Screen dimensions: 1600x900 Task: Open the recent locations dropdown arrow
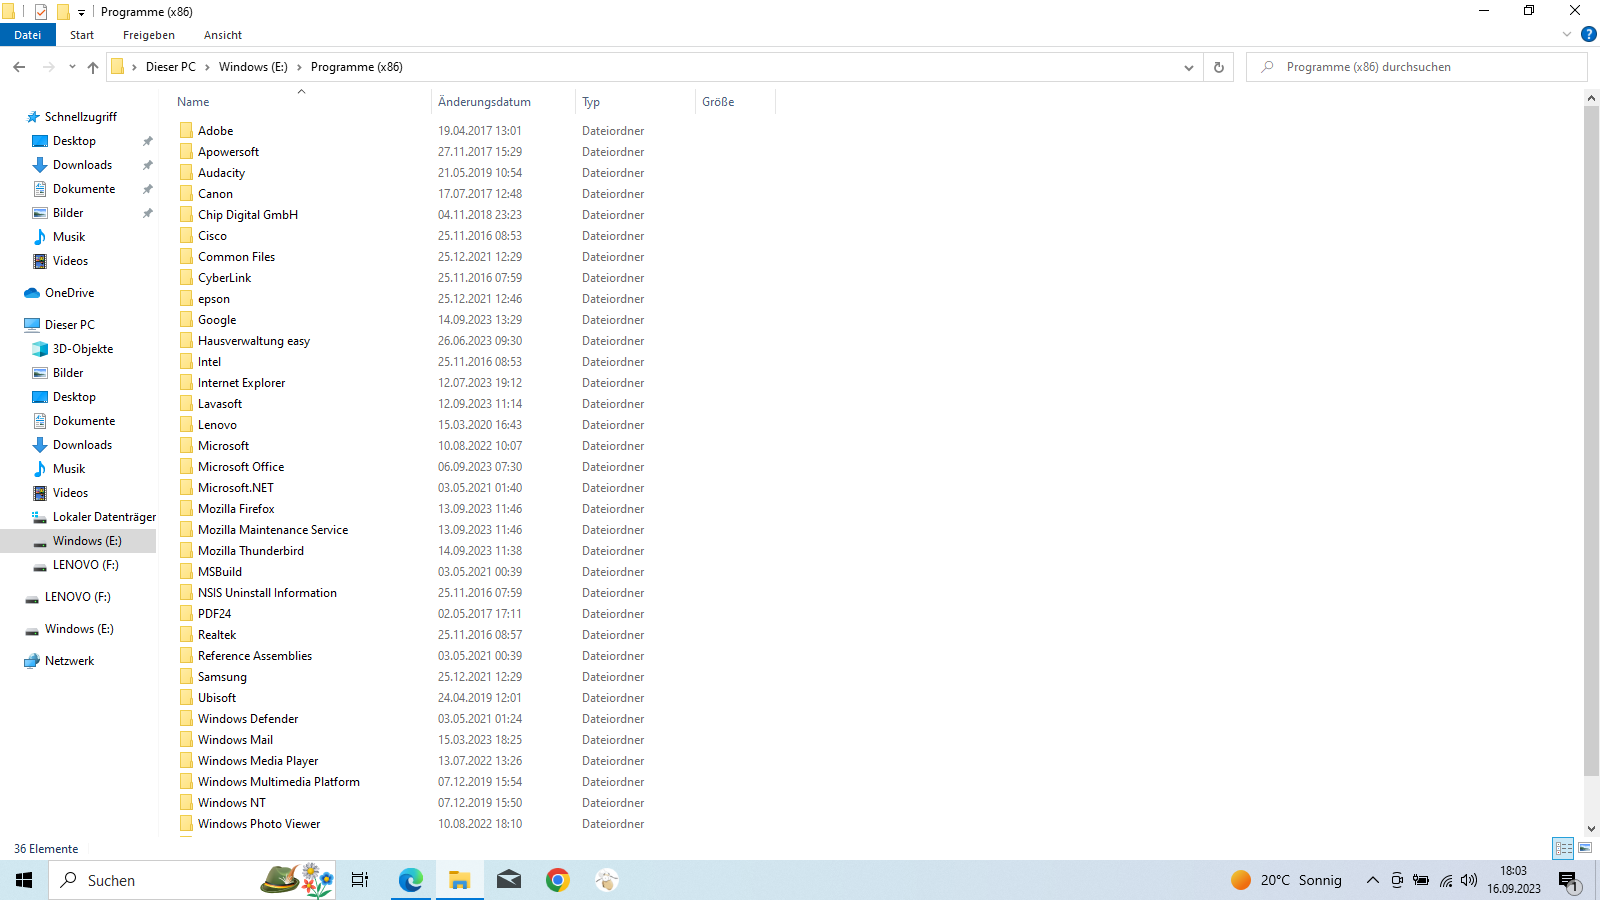(72, 67)
